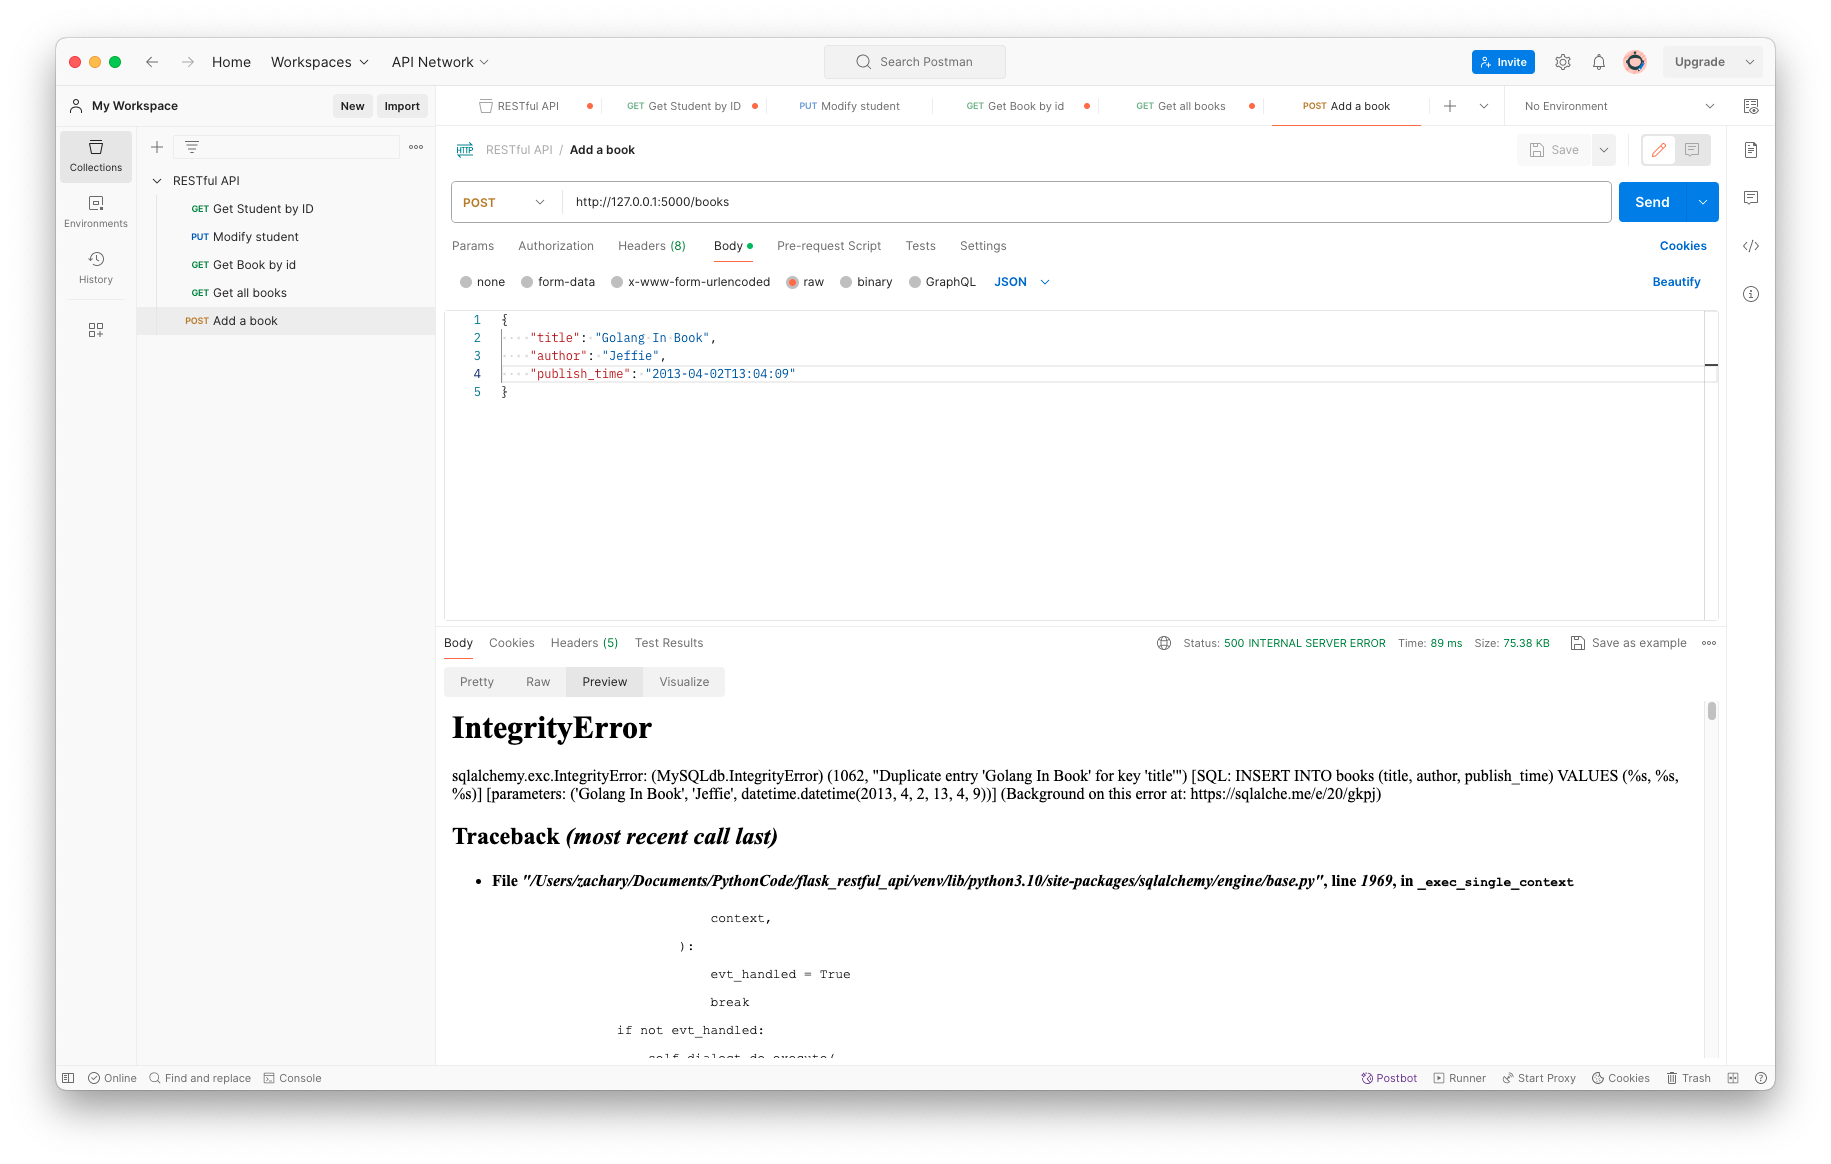Open the two-pane layout toggle
The image size is (1831, 1164).
pos(1733,1078)
